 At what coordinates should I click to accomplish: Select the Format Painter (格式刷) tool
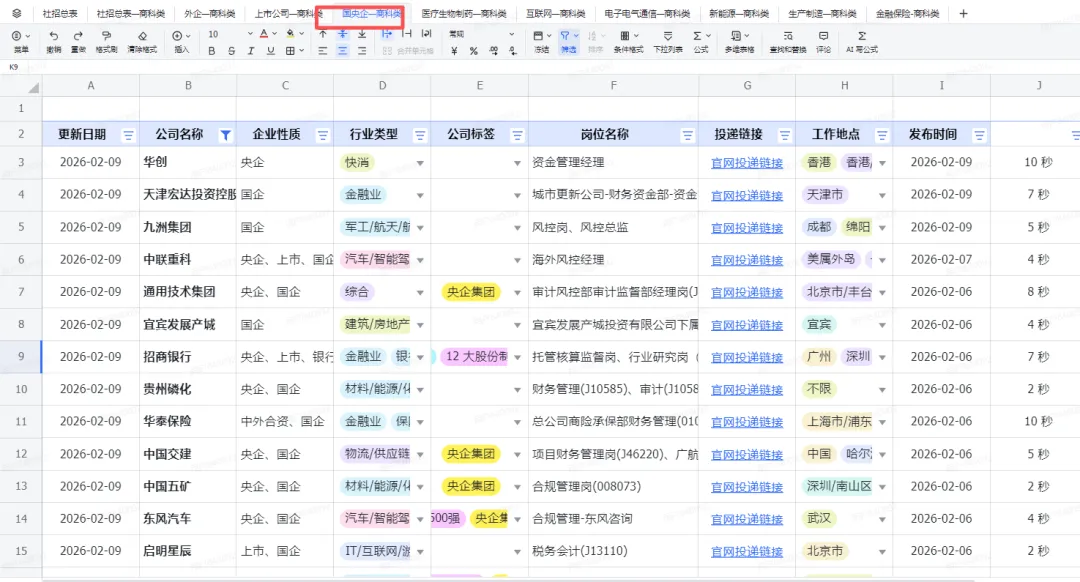click(x=106, y=36)
